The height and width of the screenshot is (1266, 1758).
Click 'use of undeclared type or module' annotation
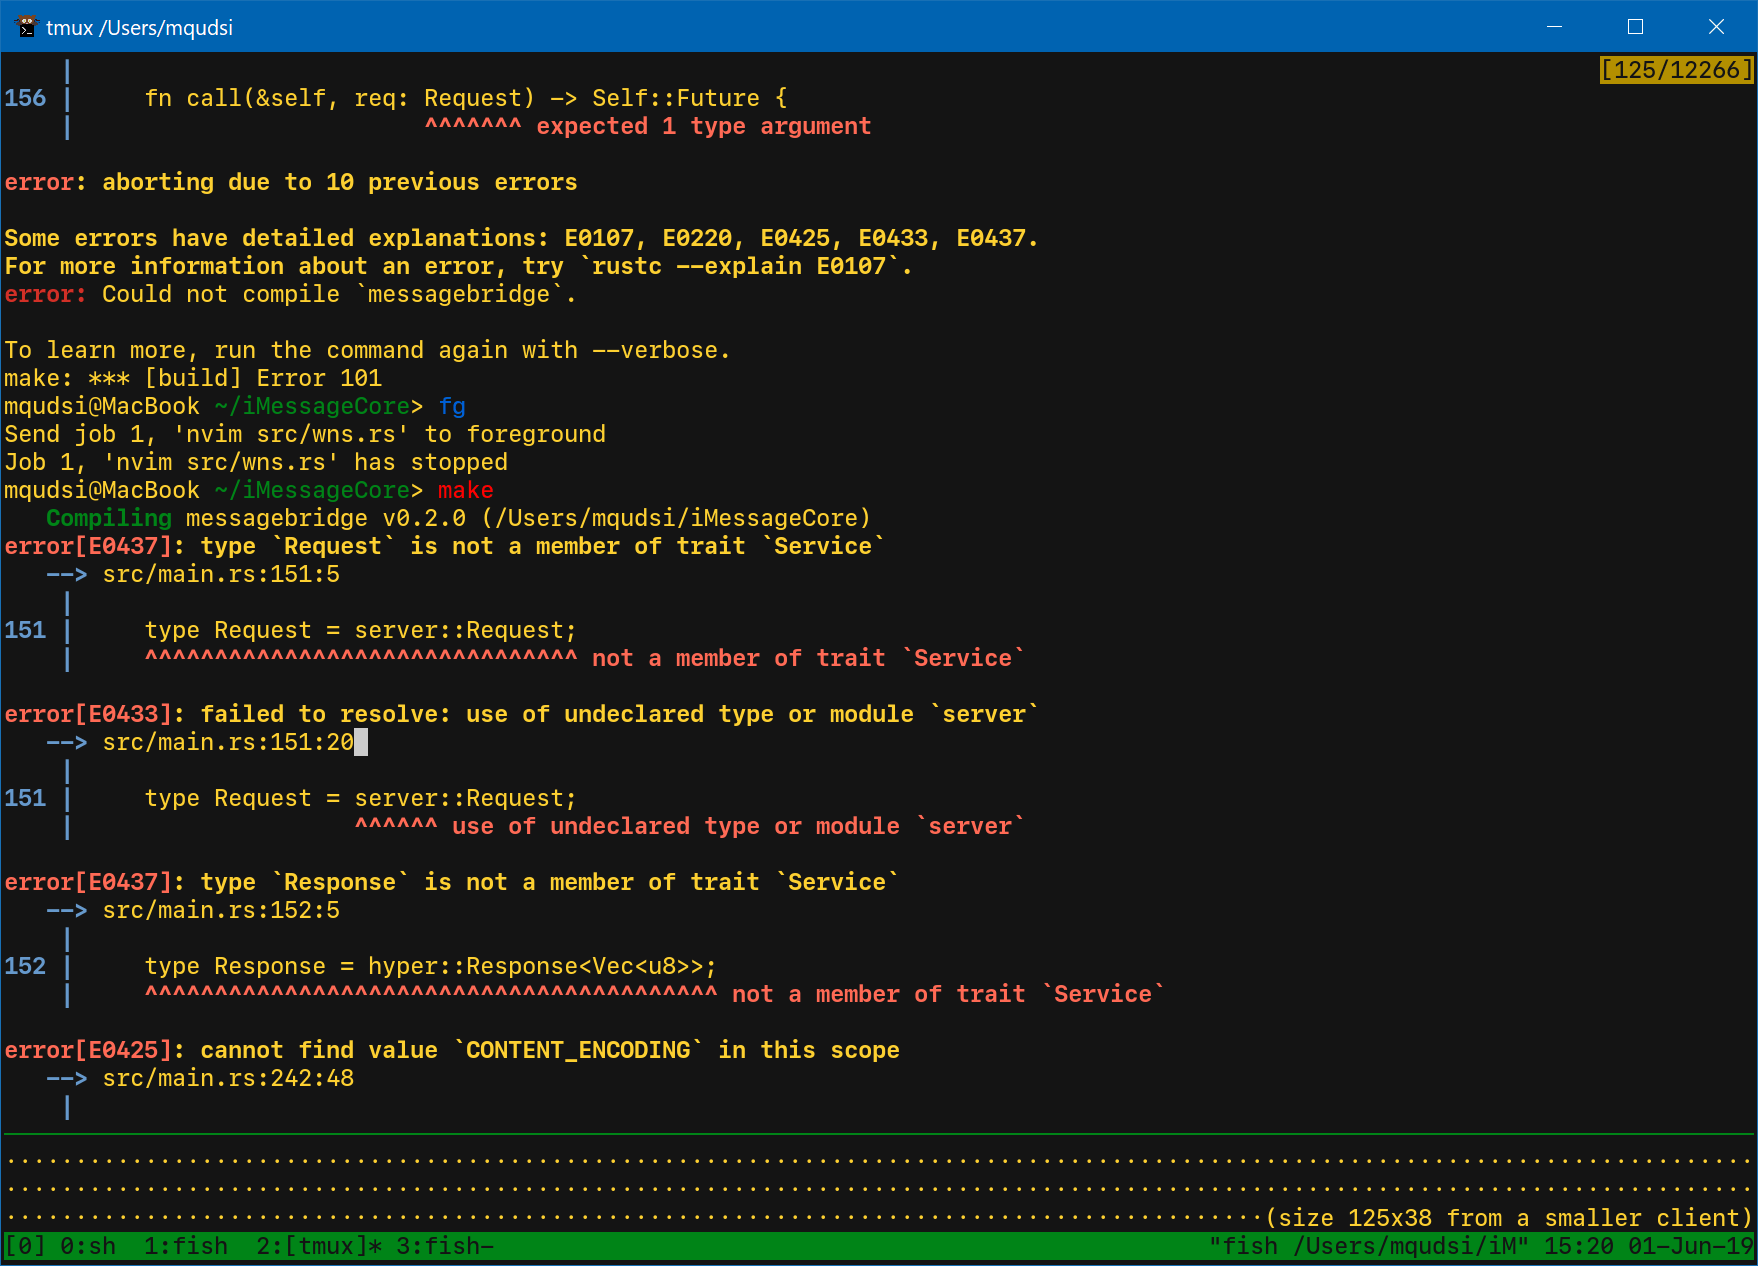pos(739,826)
